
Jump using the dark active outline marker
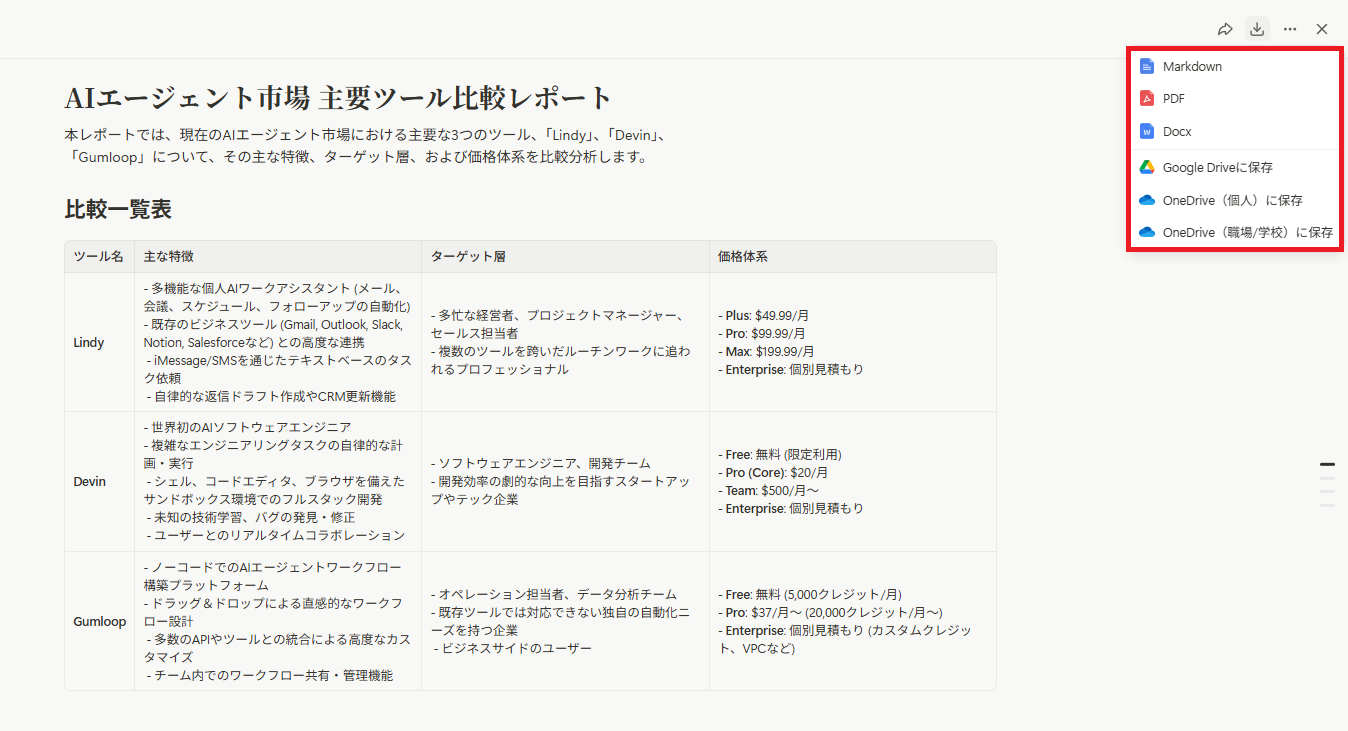point(1327,465)
